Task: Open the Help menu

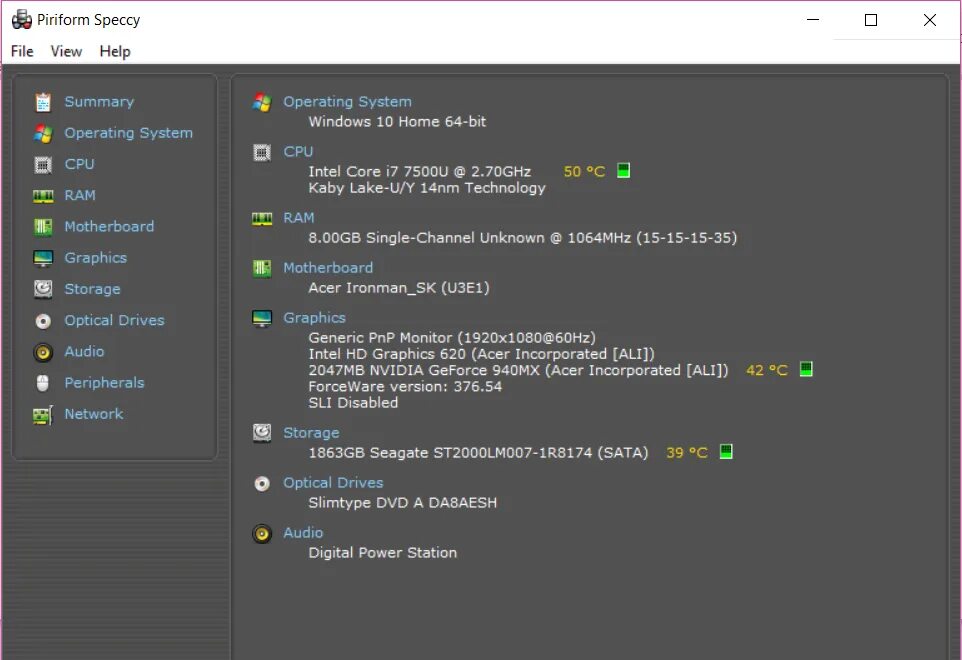Action: point(115,52)
